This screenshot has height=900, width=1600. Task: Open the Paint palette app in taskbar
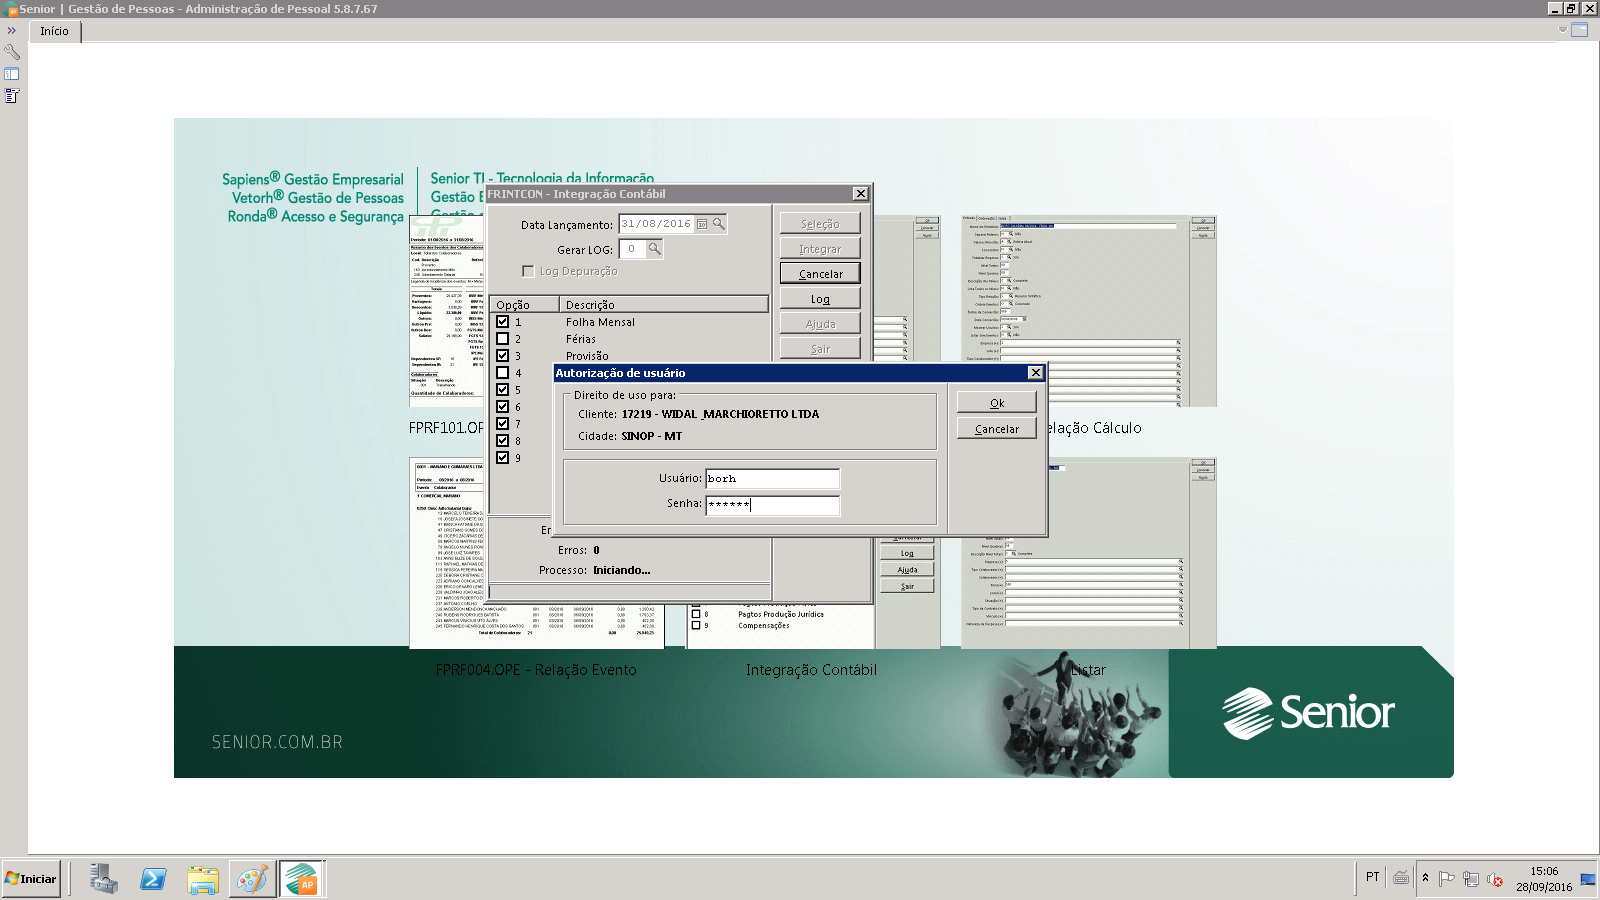[252, 879]
